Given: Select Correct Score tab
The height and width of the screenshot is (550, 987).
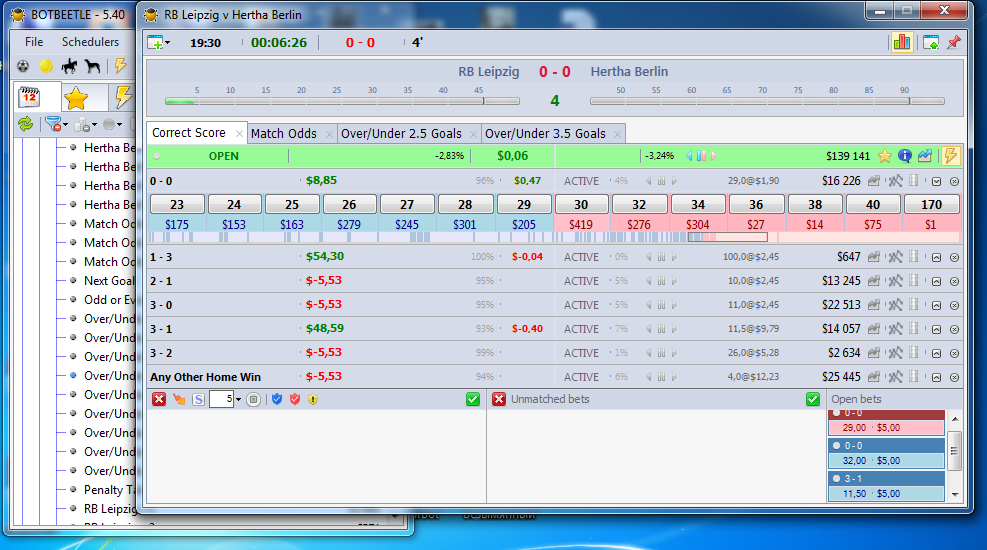Looking at the screenshot, I should (189, 133).
